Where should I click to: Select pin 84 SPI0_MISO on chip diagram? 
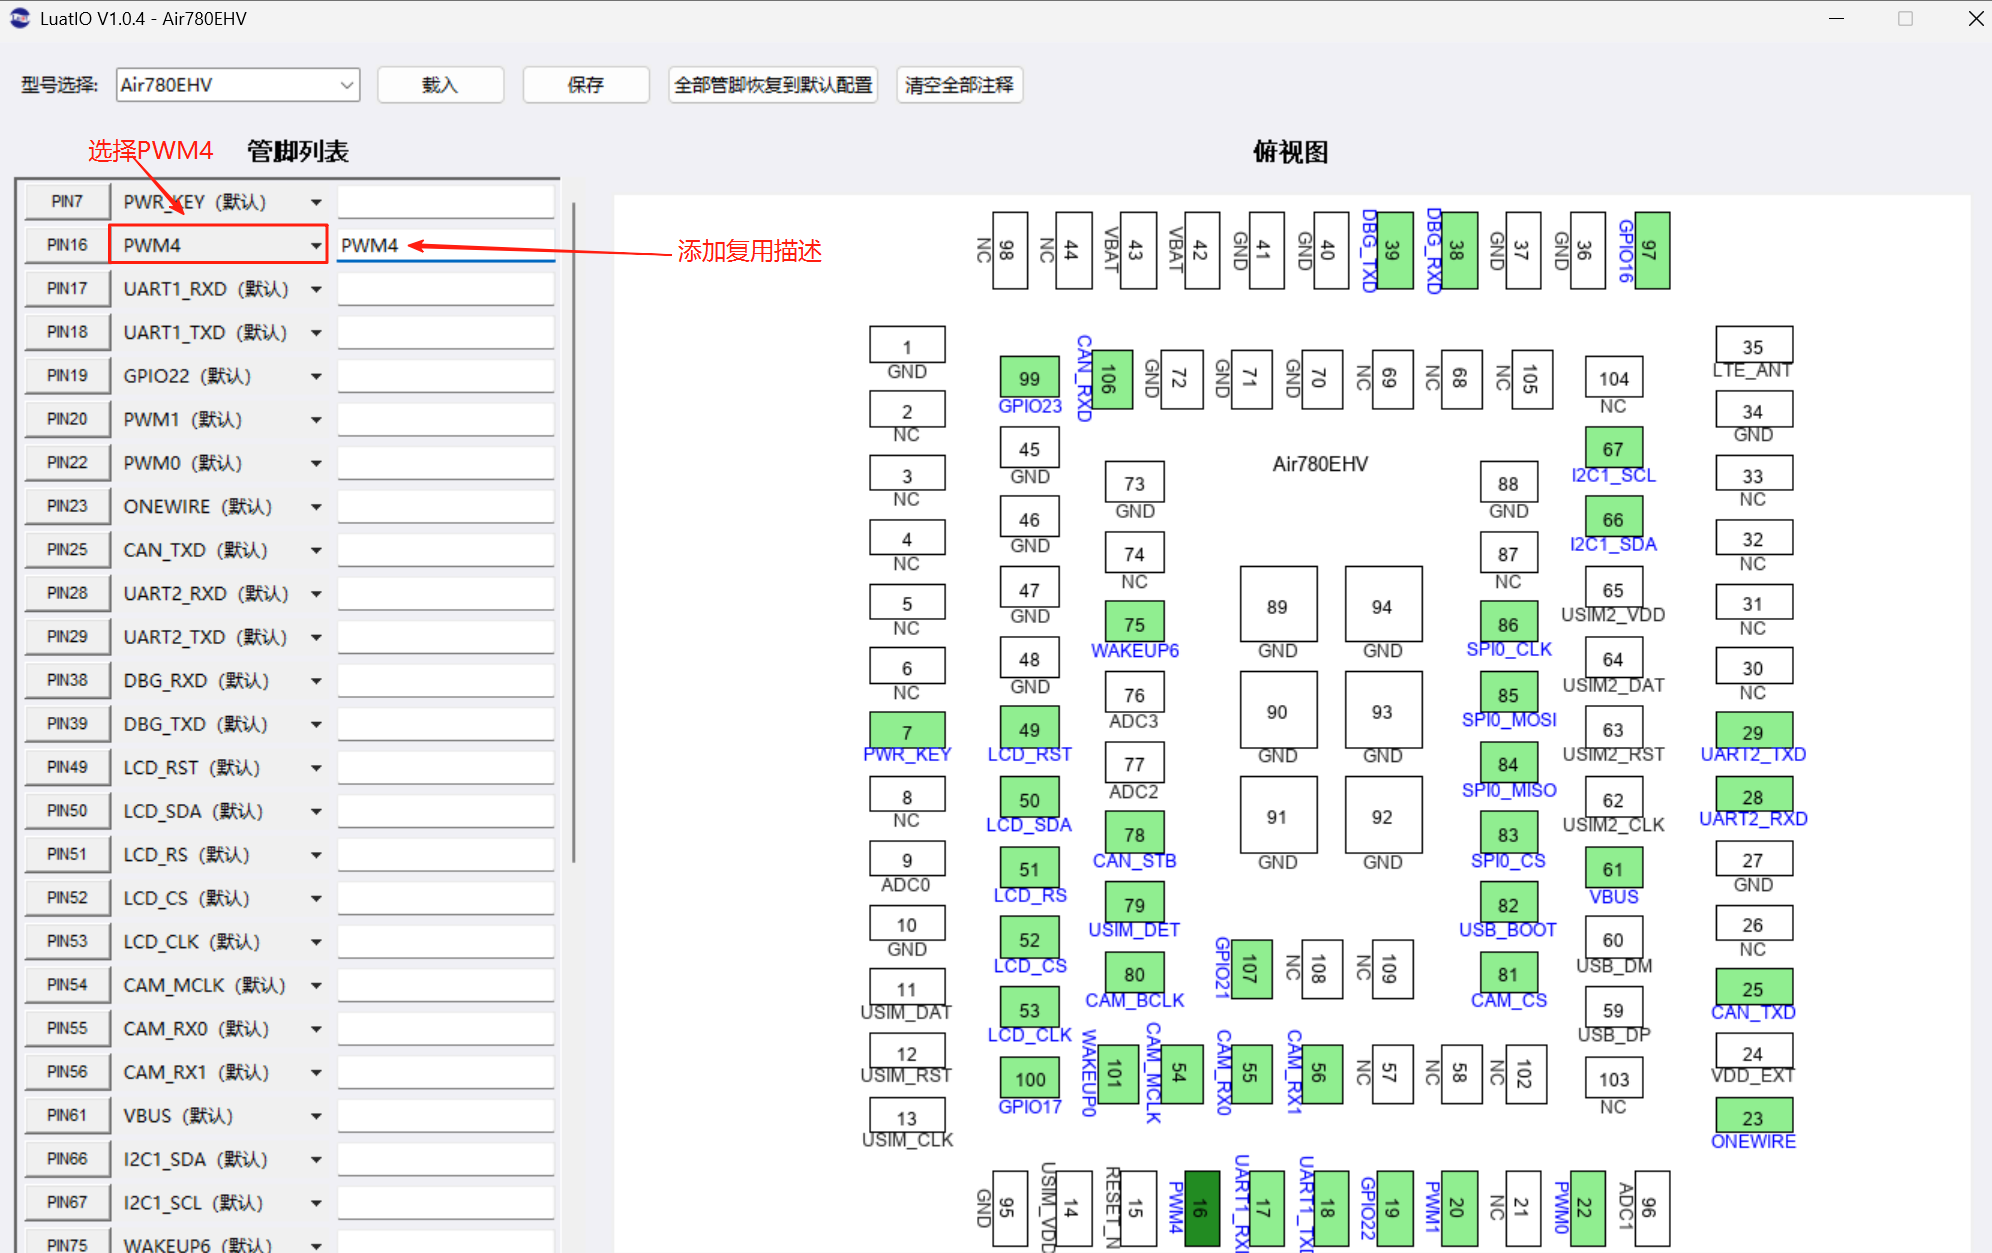[x=1508, y=762]
